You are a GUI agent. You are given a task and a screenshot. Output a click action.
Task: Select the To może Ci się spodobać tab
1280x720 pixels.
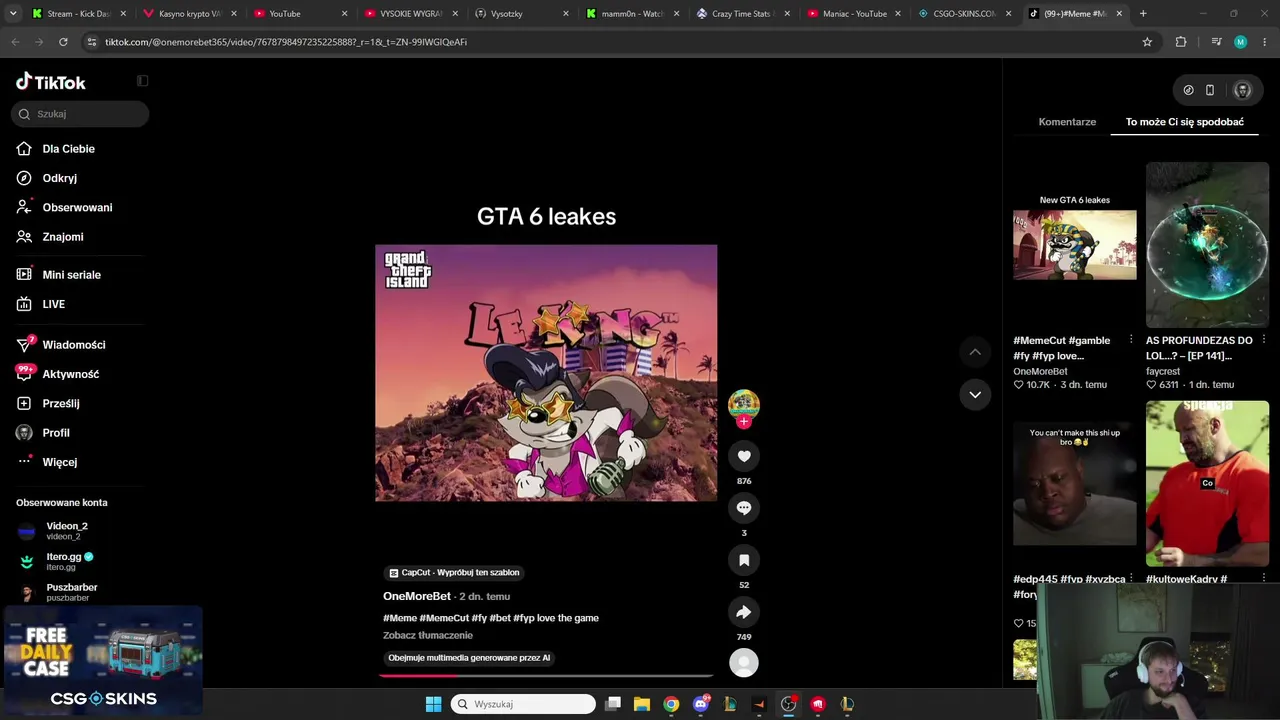tap(1185, 122)
